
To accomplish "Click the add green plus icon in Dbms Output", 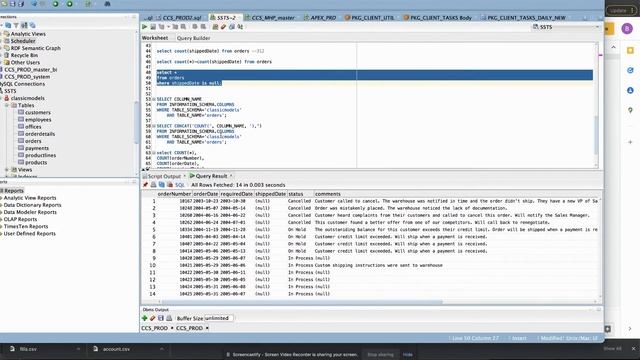I will click(144, 318).
